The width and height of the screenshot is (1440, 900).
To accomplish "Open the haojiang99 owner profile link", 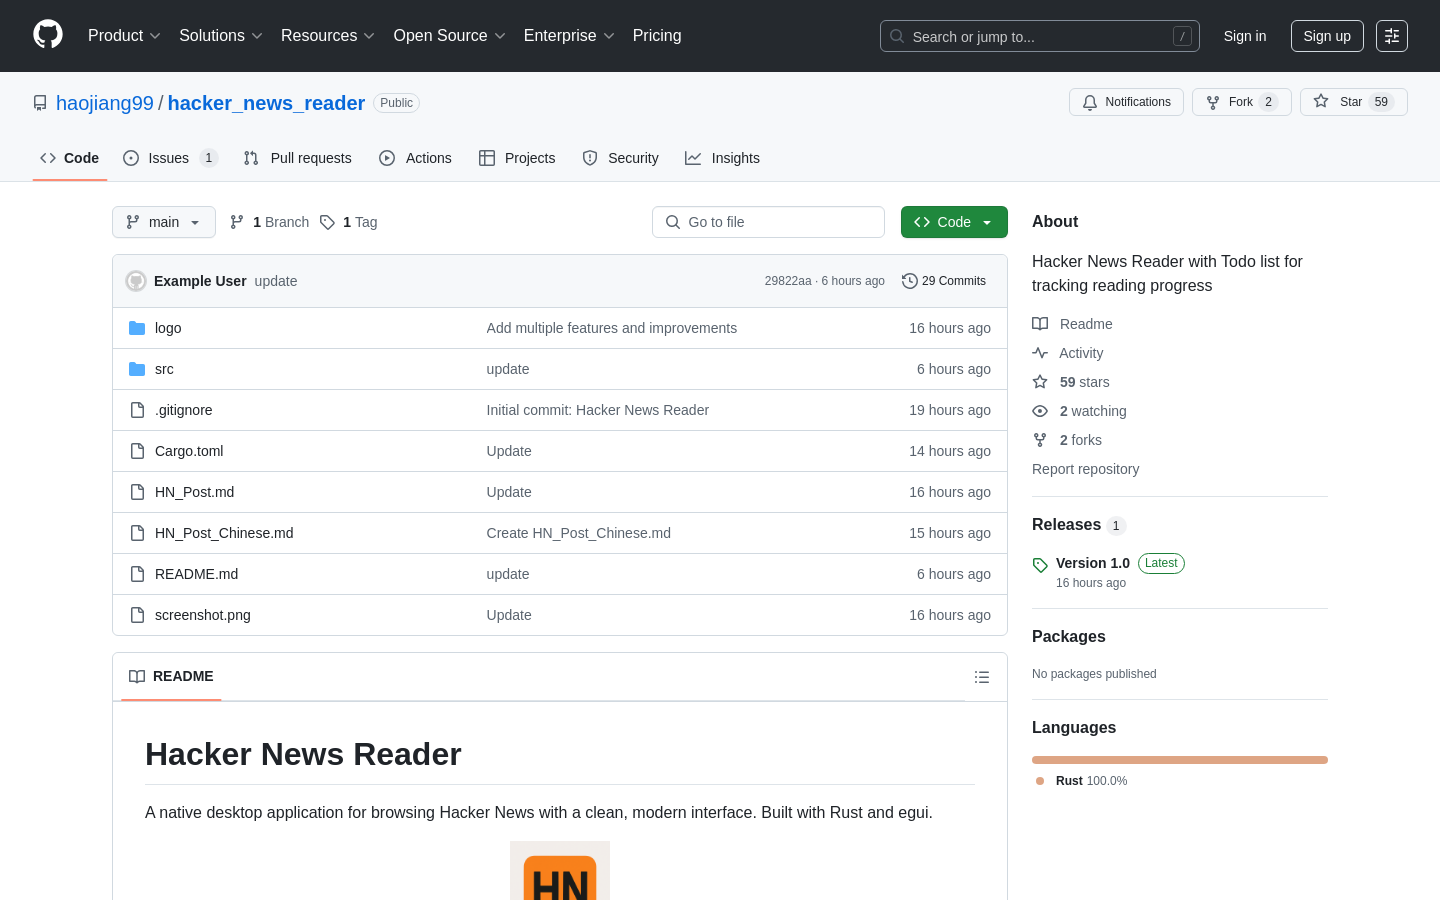I will tap(105, 103).
